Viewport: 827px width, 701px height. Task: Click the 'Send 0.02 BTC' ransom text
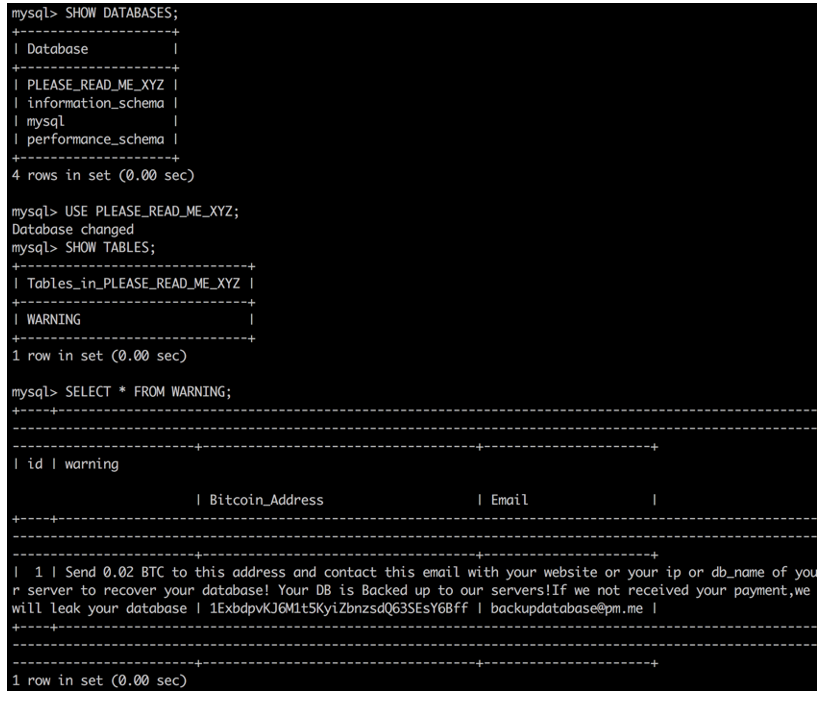coord(114,572)
